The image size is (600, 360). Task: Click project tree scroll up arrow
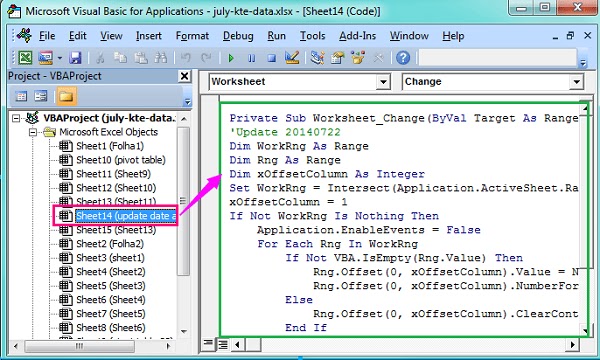(x=184, y=119)
